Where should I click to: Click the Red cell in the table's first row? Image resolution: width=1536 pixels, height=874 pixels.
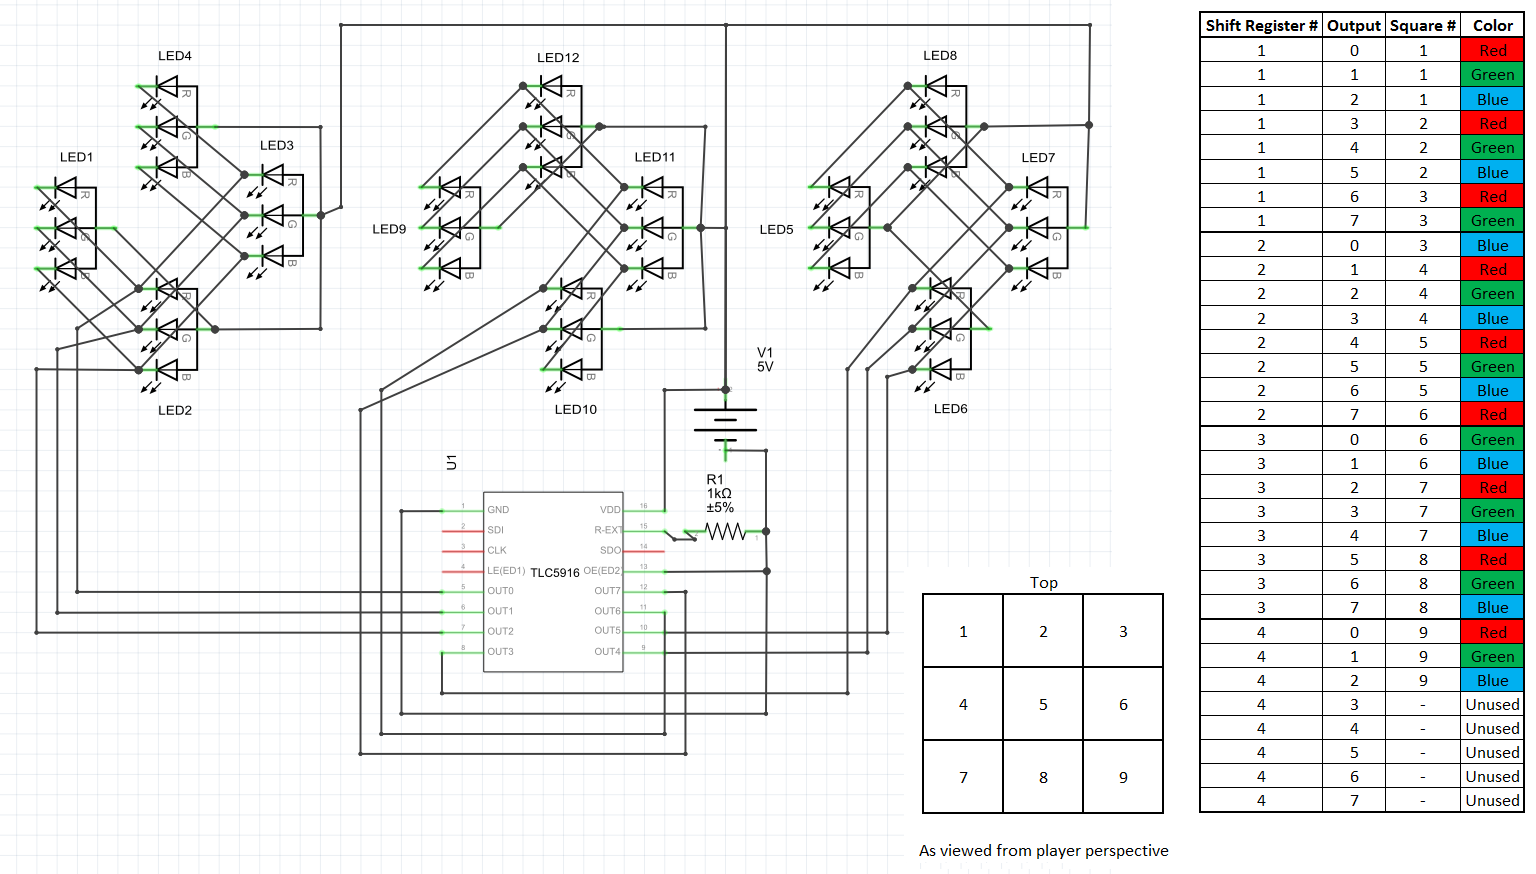coord(1492,50)
